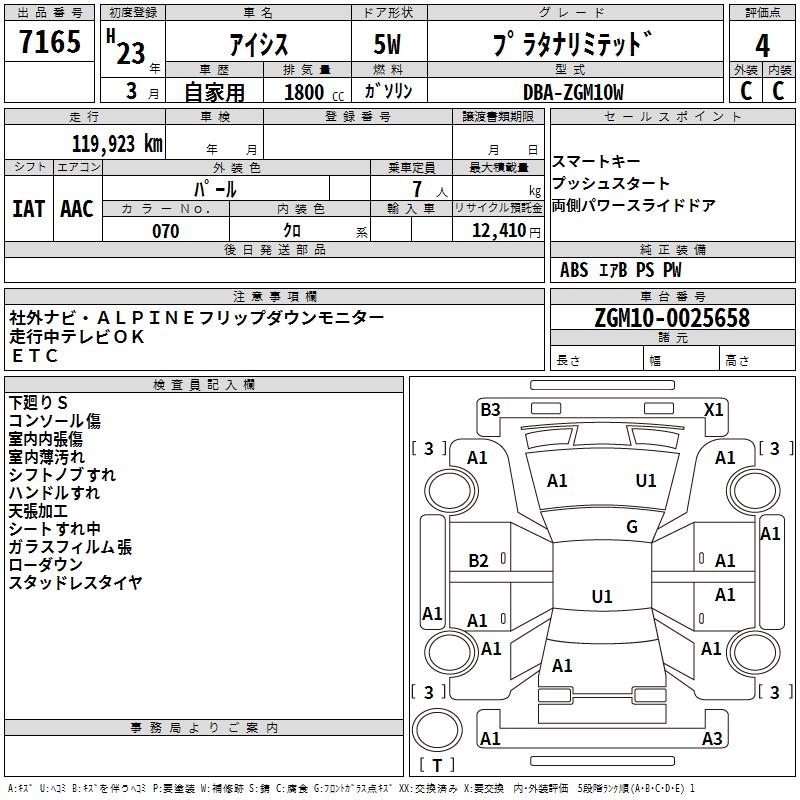Select the model code DBA-ZGM10W

[x=573, y=92]
